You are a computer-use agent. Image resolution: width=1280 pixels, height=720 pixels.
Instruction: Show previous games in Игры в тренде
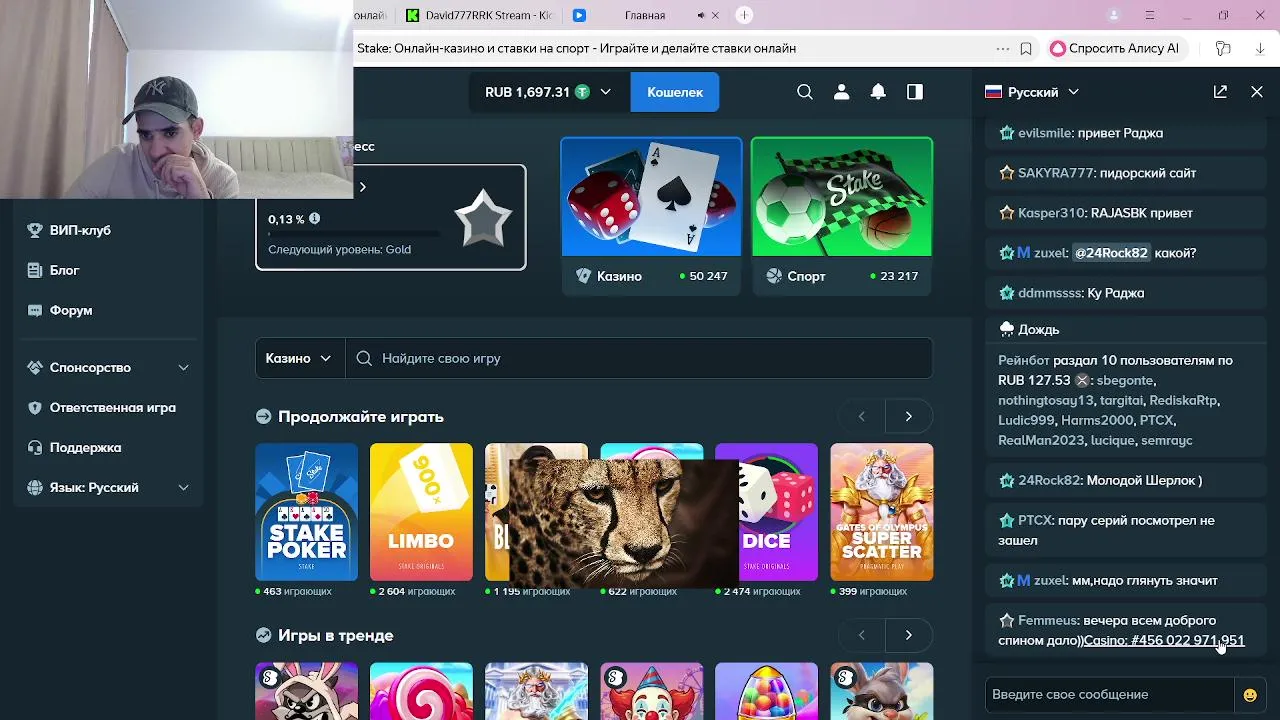pos(861,635)
